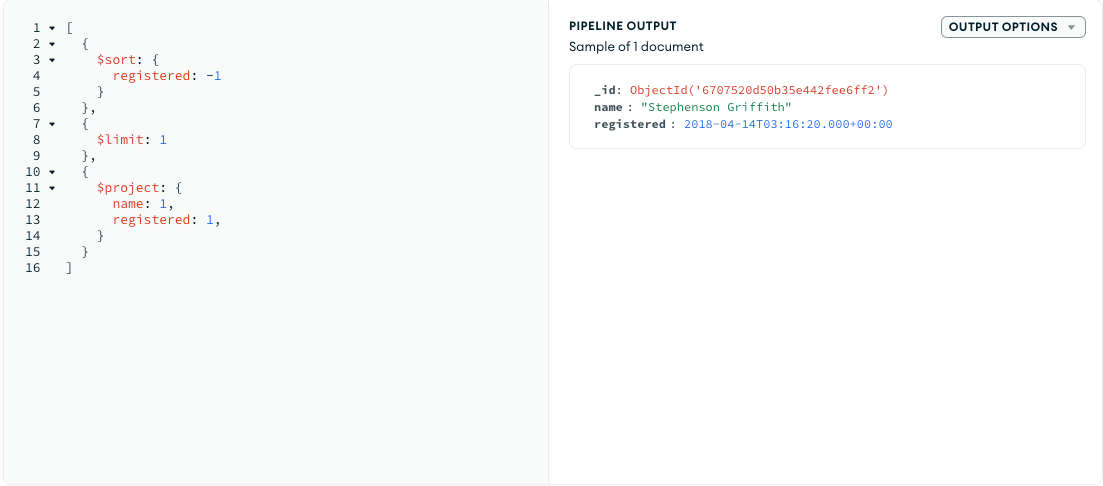The image size is (1103, 486).
Task: Select the "Stephenson Griffith" name value
Action: click(x=716, y=107)
